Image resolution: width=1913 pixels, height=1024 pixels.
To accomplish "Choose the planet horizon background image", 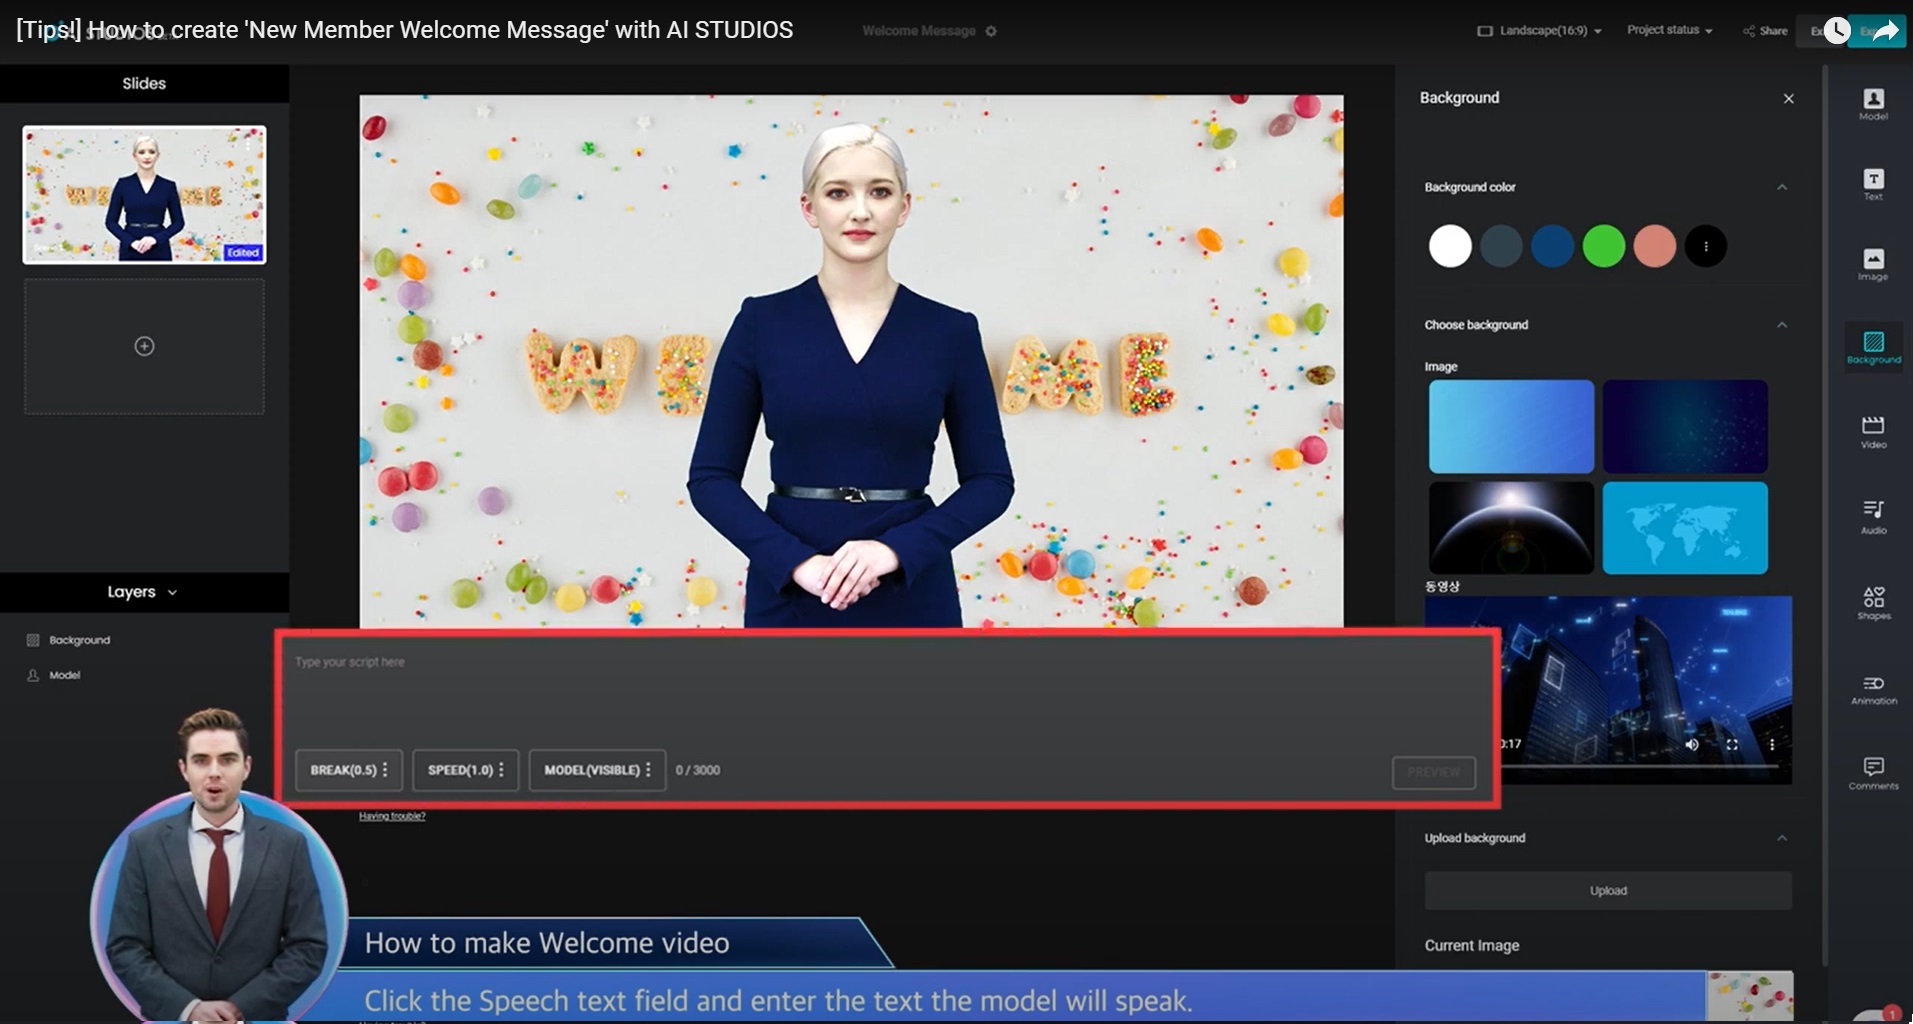I will 1511,528.
